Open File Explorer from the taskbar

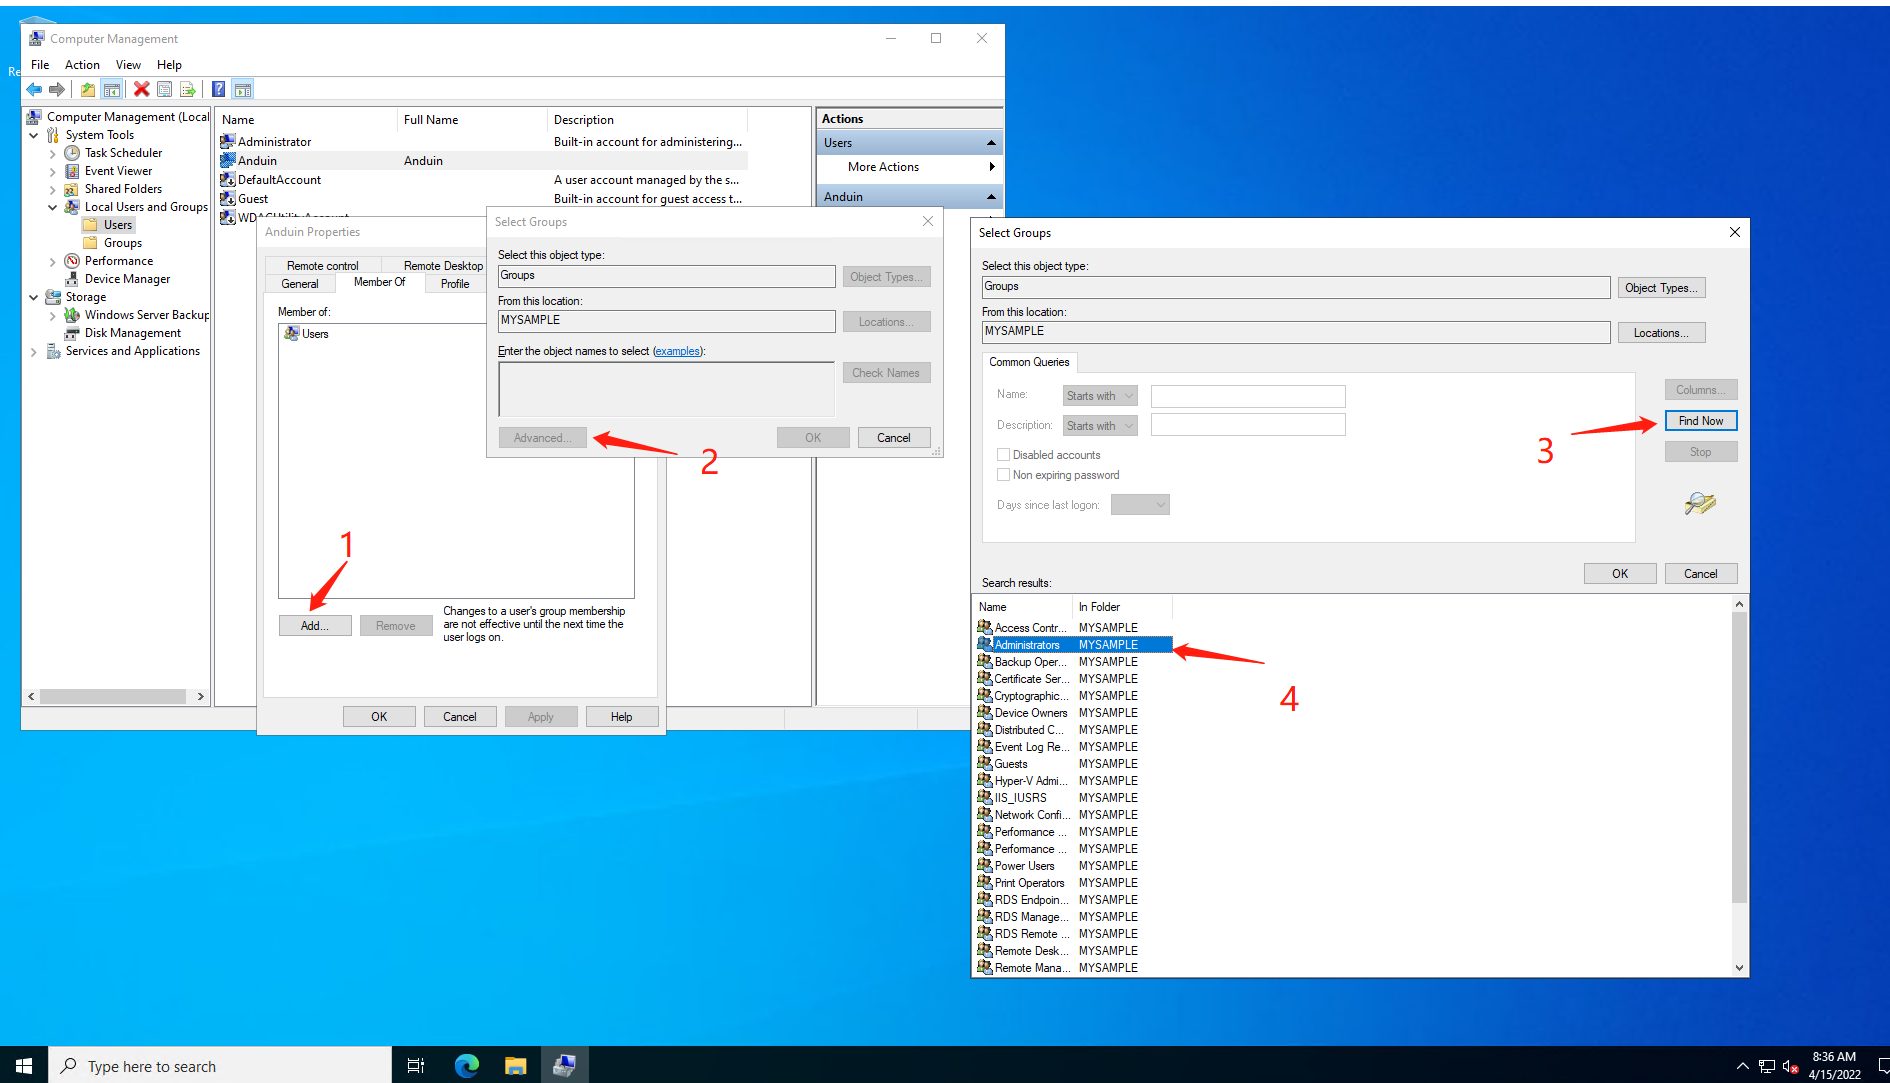click(x=515, y=1066)
